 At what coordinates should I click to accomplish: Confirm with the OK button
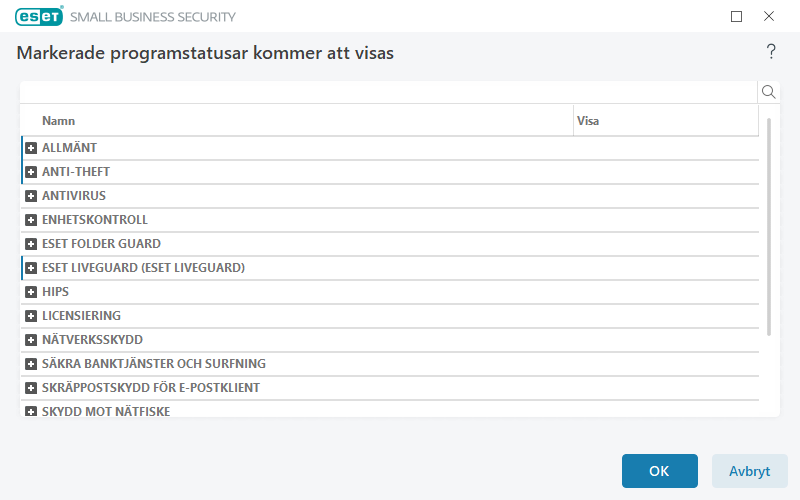point(659,471)
